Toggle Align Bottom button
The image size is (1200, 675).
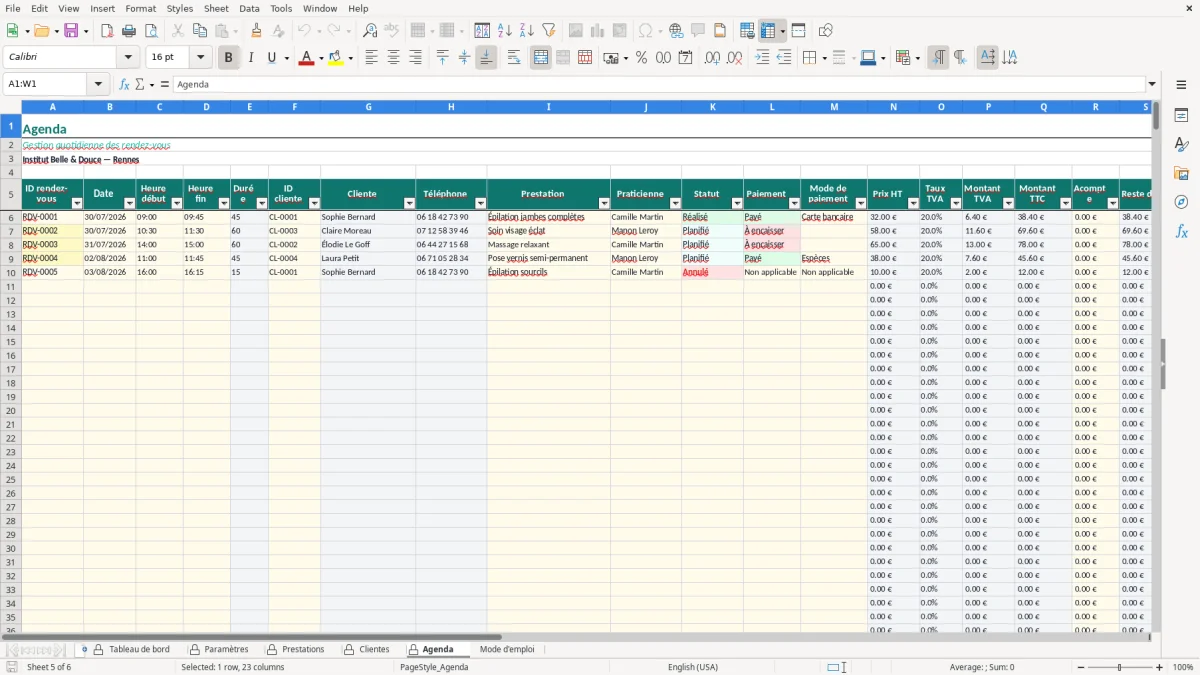(x=486, y=58)
